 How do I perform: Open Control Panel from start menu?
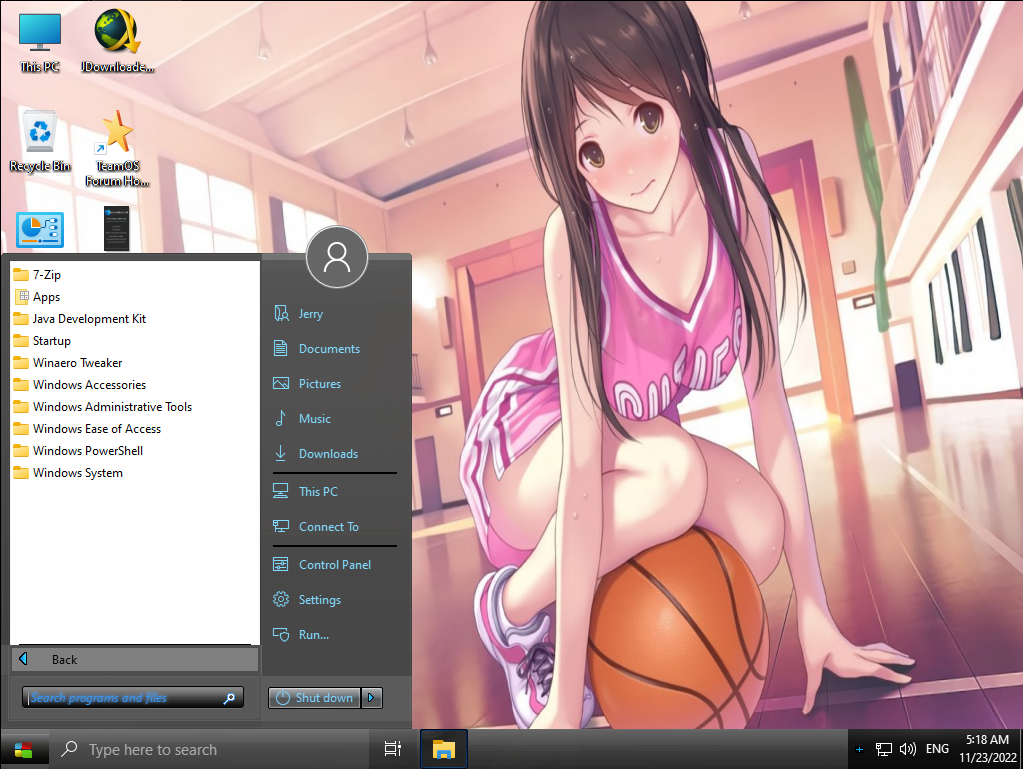coord(335,565)
